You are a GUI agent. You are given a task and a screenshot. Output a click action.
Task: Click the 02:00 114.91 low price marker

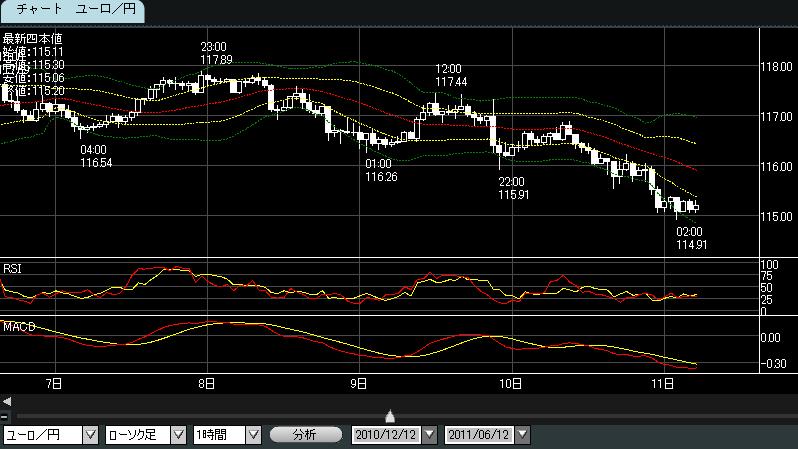tap(691, 237)
